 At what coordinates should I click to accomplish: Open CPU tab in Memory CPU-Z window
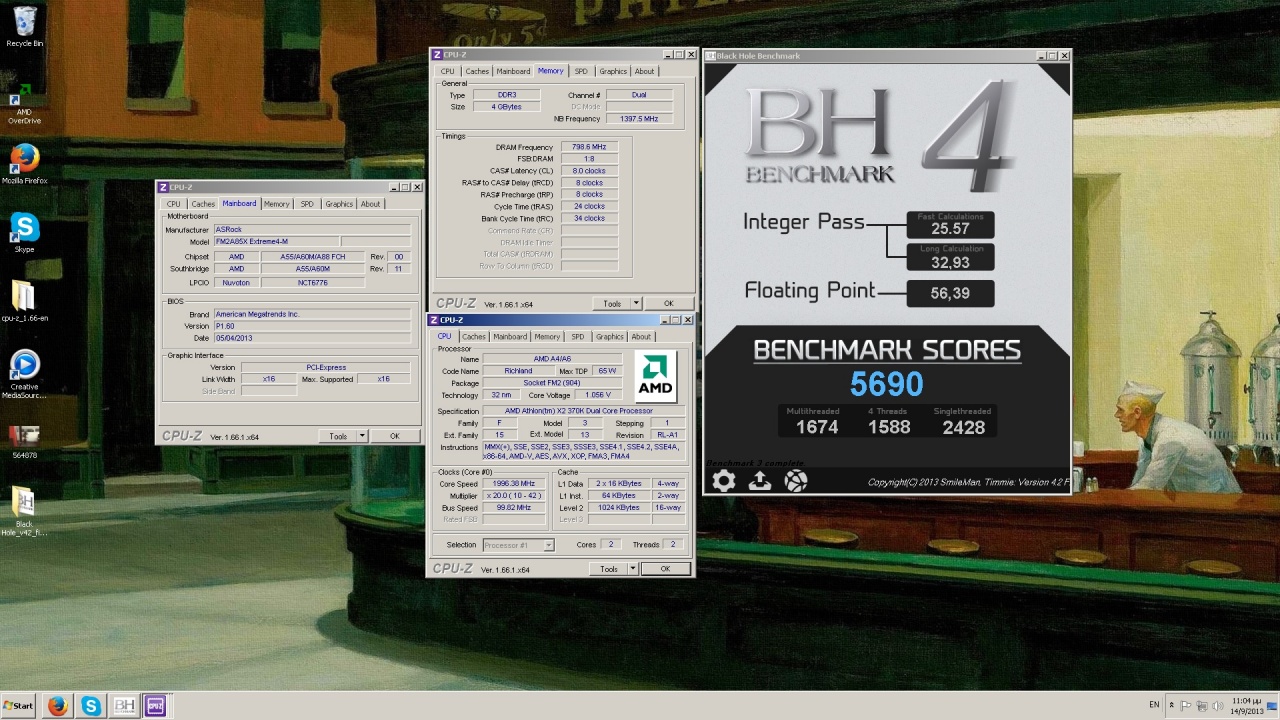(447, 71)
